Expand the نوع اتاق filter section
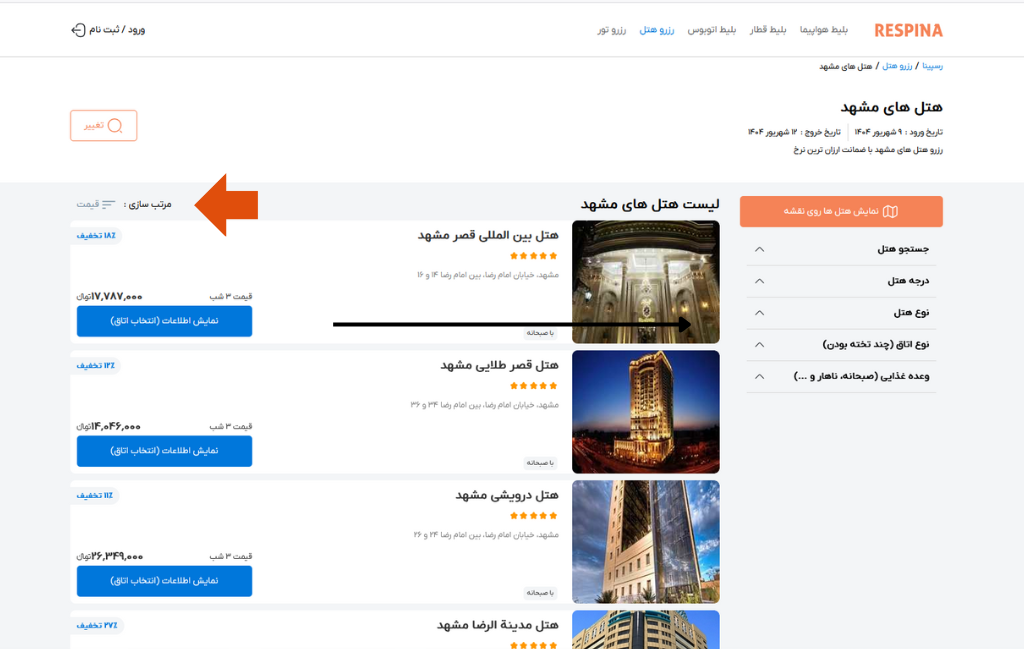This screenshot has width=1024, height=649. 759,345
